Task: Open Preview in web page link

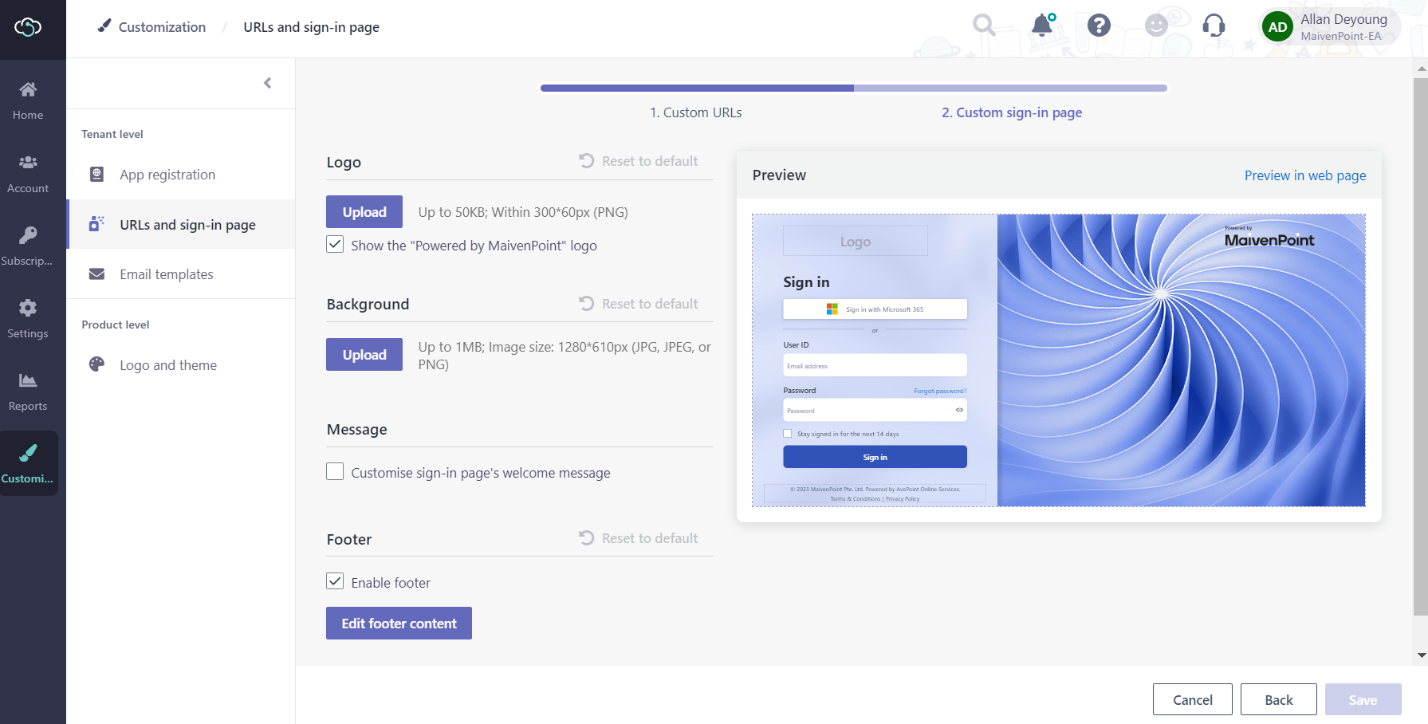Action: coord(1305,175)
